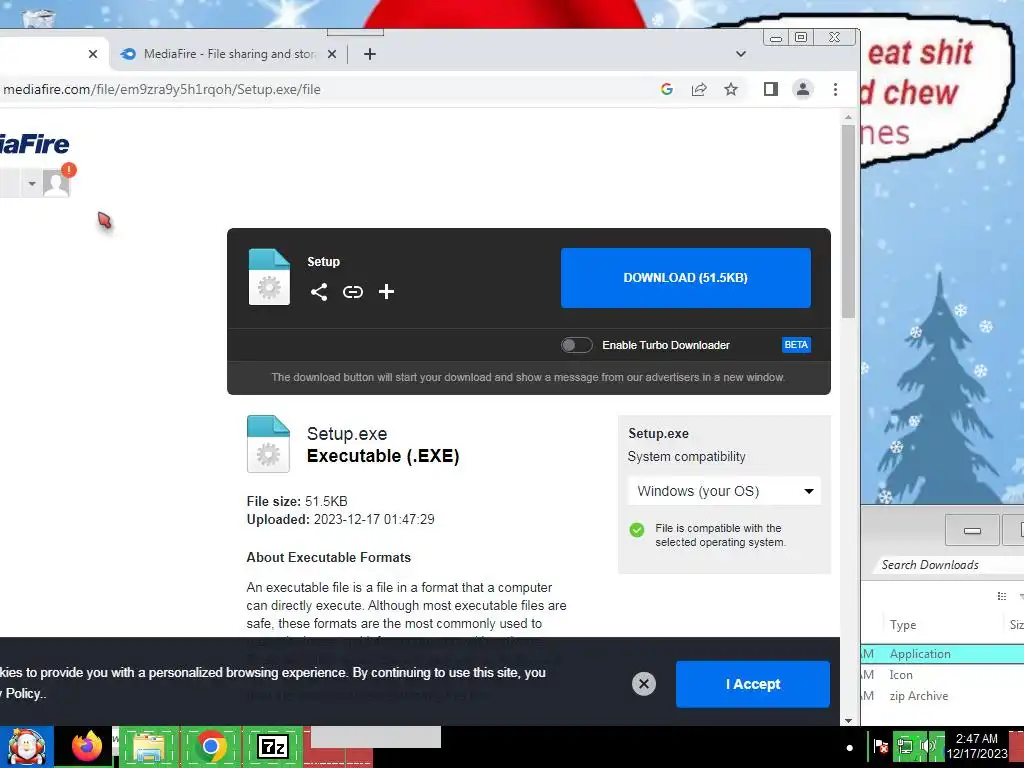Click the Setup.exe executable file icon
Image resolution: width=1024 pixels, height=768 pixels.
point(268,444)
